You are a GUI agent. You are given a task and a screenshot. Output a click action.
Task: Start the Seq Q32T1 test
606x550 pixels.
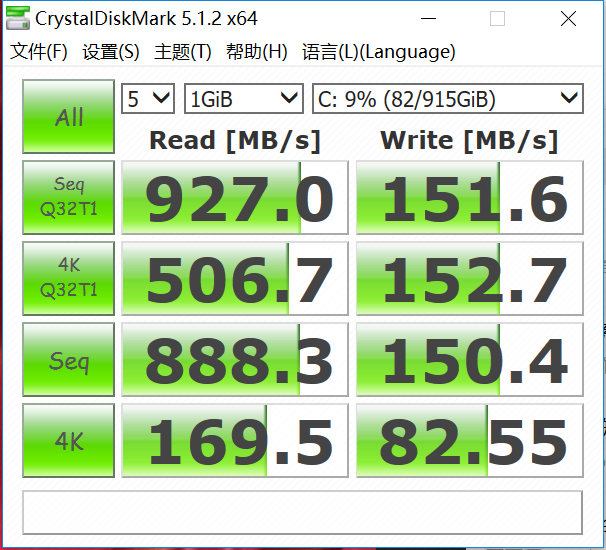coord(69,197)
